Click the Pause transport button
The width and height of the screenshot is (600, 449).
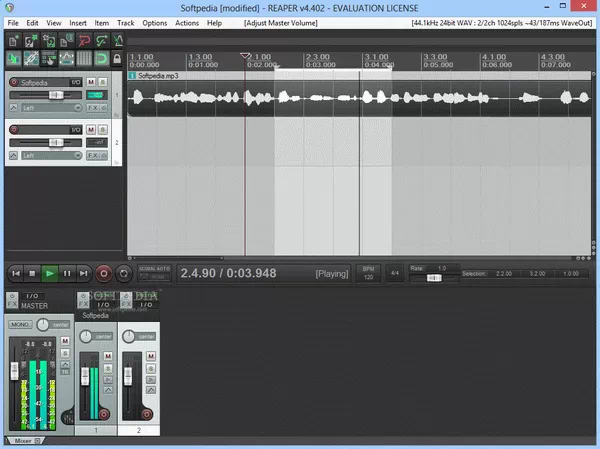(x=67, y=273)
